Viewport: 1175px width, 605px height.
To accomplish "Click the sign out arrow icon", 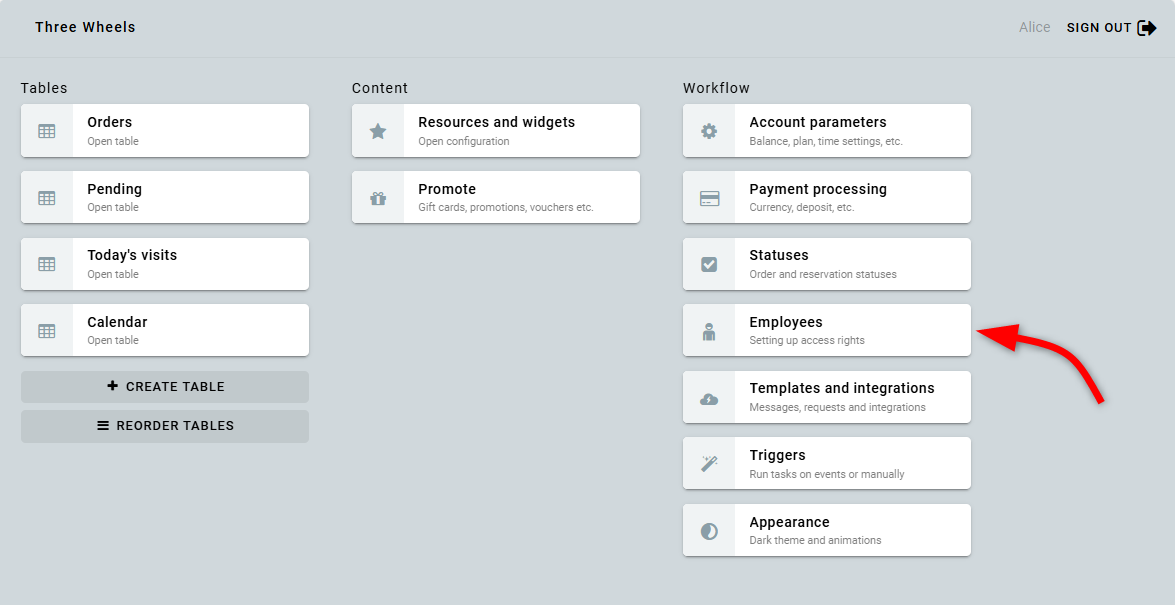I will (x=1147, y=28).
